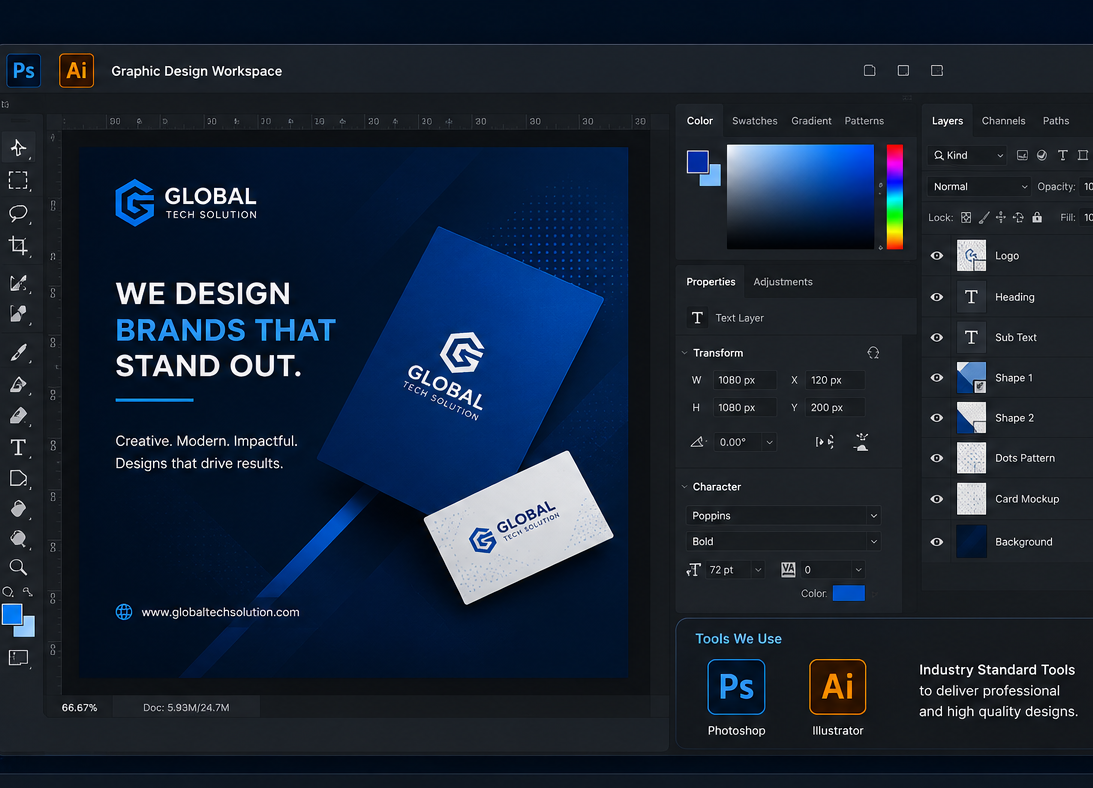Click the globe icon beside website URL
Image resolution: width=1093 pixels, height=788 pixels.
[x=124, y=612]
